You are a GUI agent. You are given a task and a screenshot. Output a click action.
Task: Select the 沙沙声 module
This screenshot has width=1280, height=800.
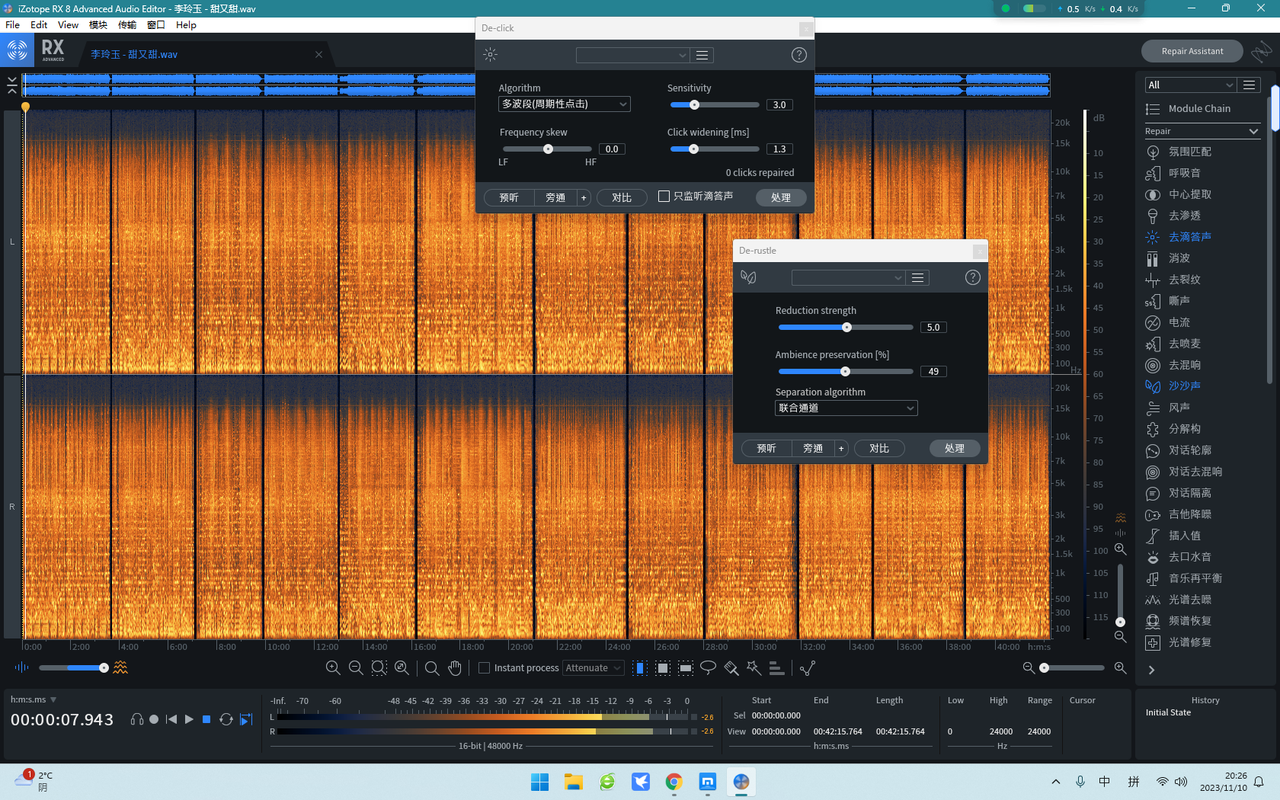pos(1185,386)
